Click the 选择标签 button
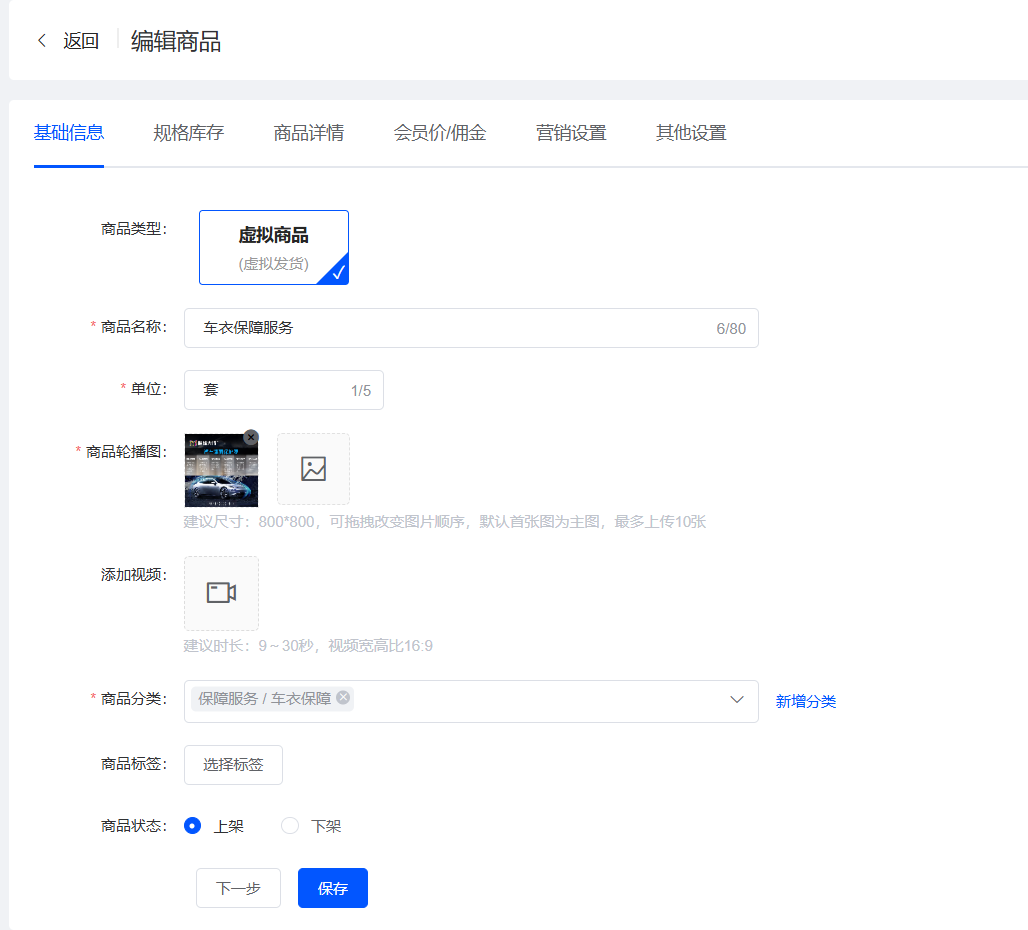The width and height of the screenshot is (1028, 930). coord(233,765)
